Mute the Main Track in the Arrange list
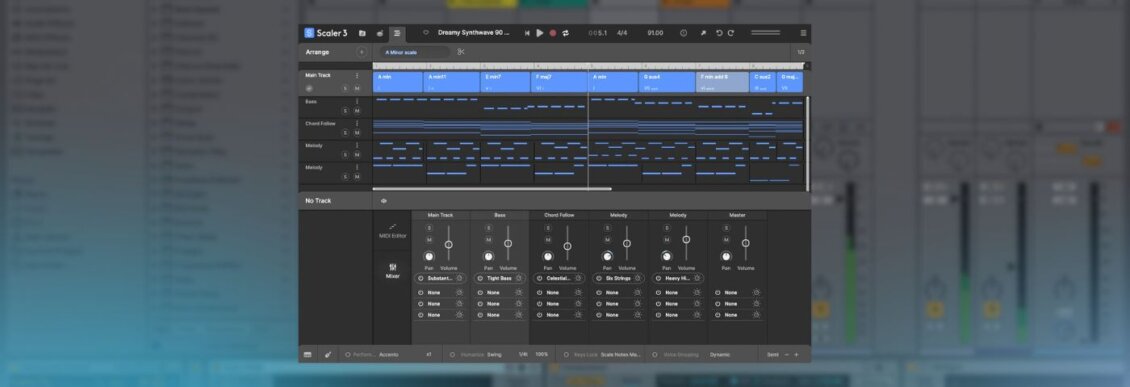 (357, 89)
